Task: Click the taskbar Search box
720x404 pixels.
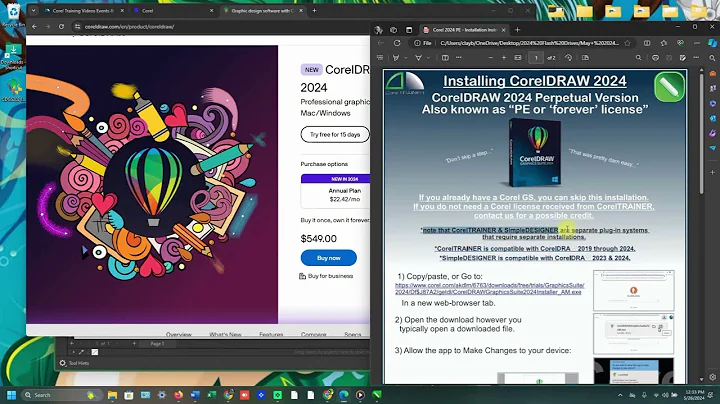Action: point(60,395)
